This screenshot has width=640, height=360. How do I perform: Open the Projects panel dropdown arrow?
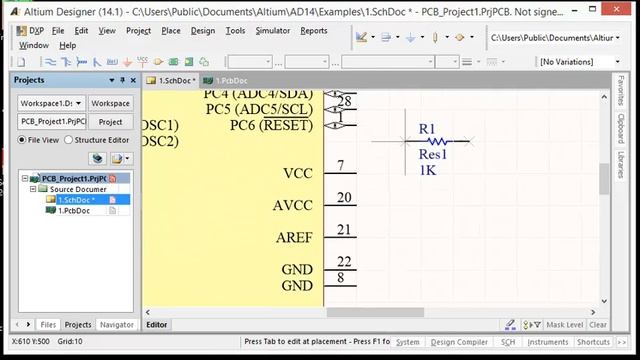click(112, 80)
